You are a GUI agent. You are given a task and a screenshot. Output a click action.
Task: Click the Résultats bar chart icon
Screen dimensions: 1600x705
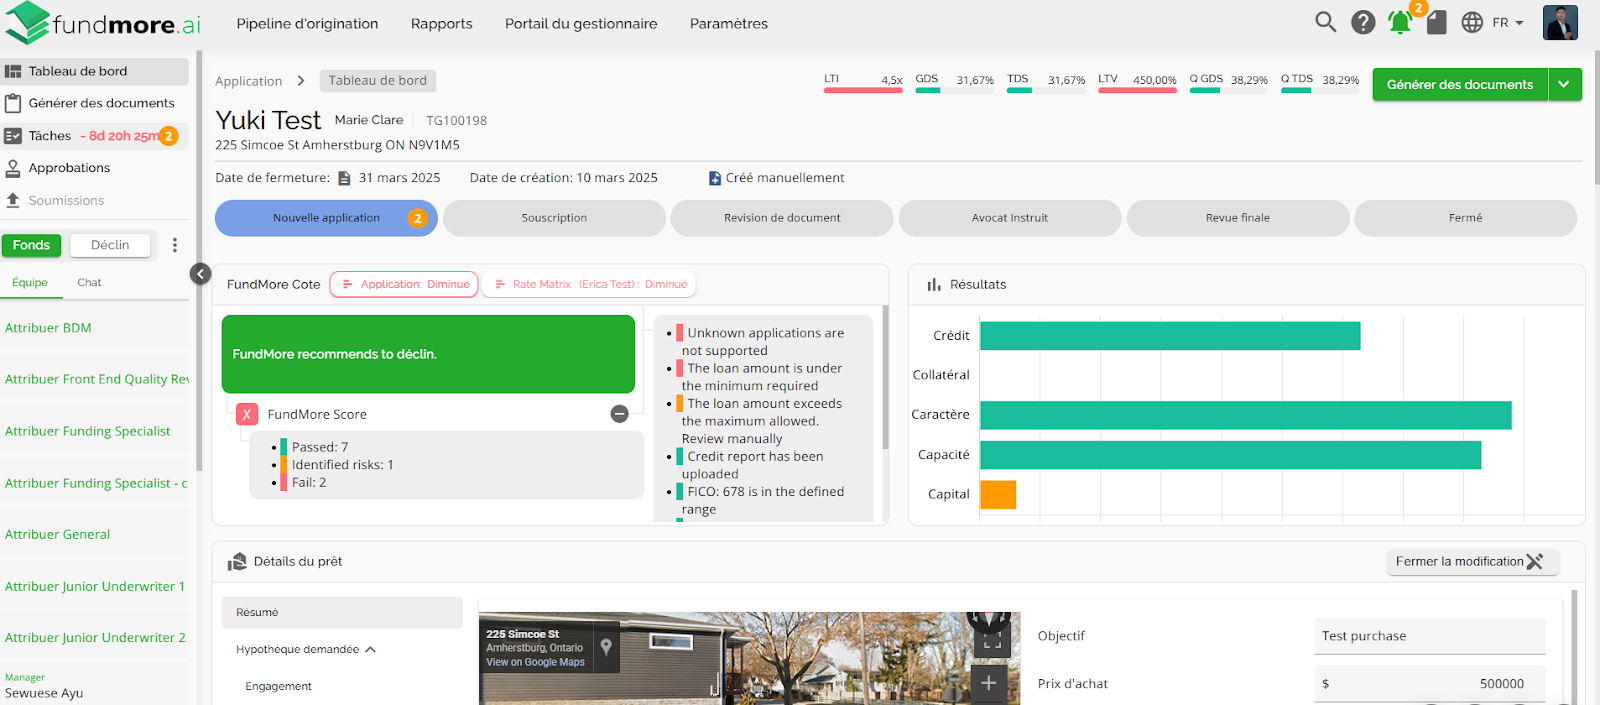(x=934, y=285)
